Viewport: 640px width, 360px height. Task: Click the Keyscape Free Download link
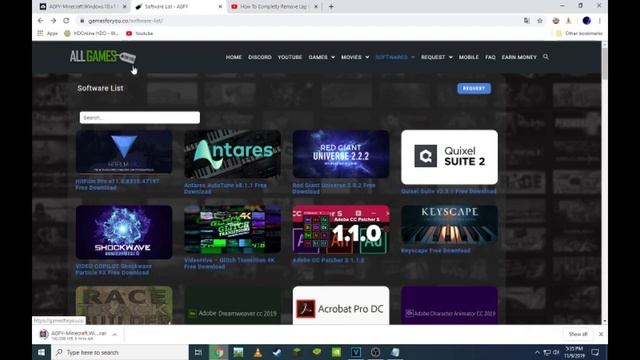[x=436, y=251]
